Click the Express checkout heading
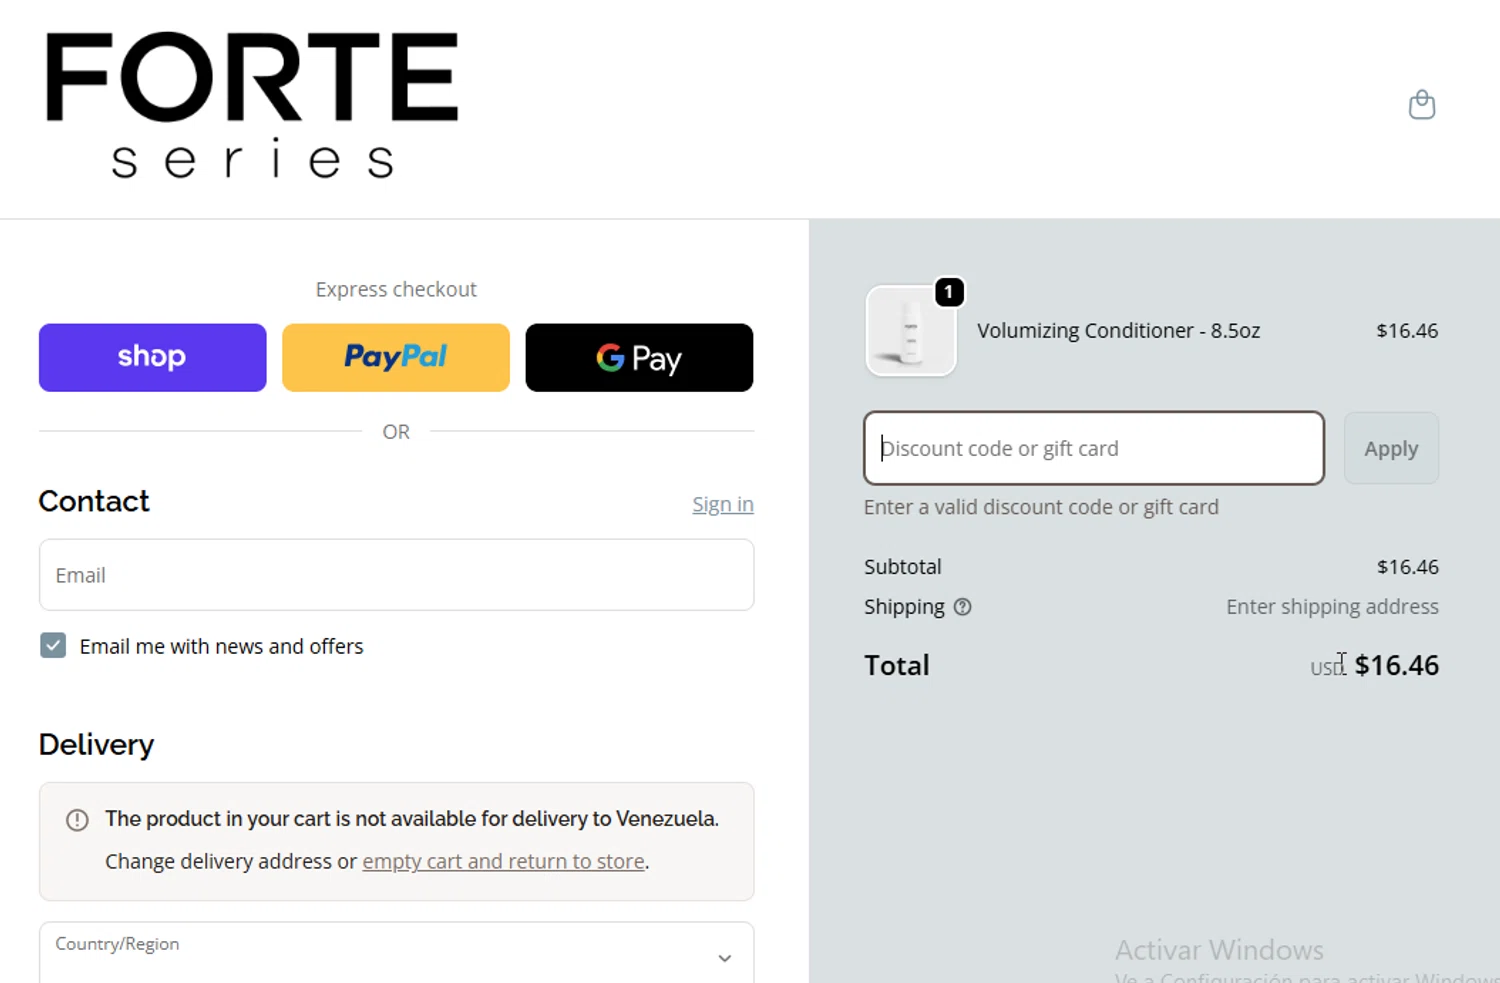1500x983 pixels. coord(396,289)
